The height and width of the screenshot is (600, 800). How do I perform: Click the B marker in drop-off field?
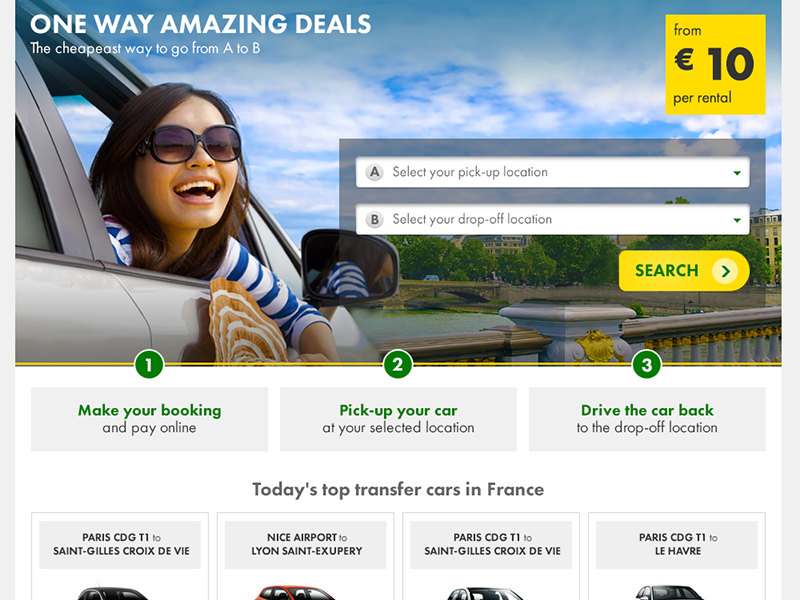374,219
